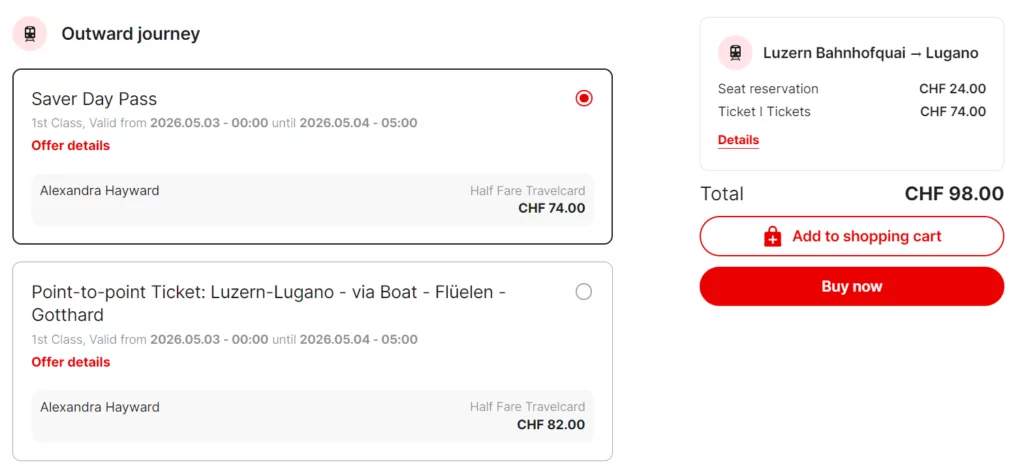Click the shopping cart lock icon

point(772,237)
